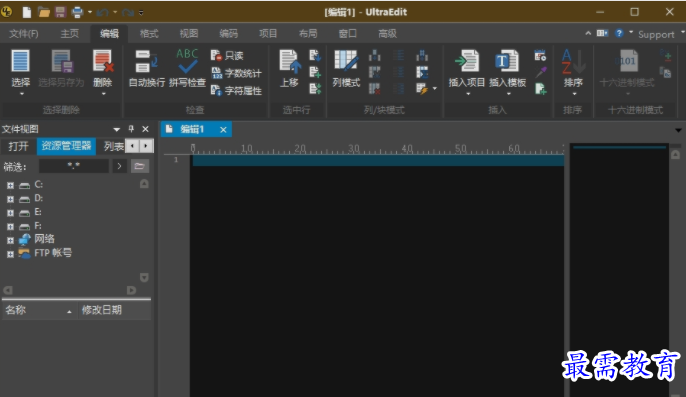This screenshot has width=686, height=397.
Task: Open the 插入模板 dropdown arrow
Action: pos(508,94)
